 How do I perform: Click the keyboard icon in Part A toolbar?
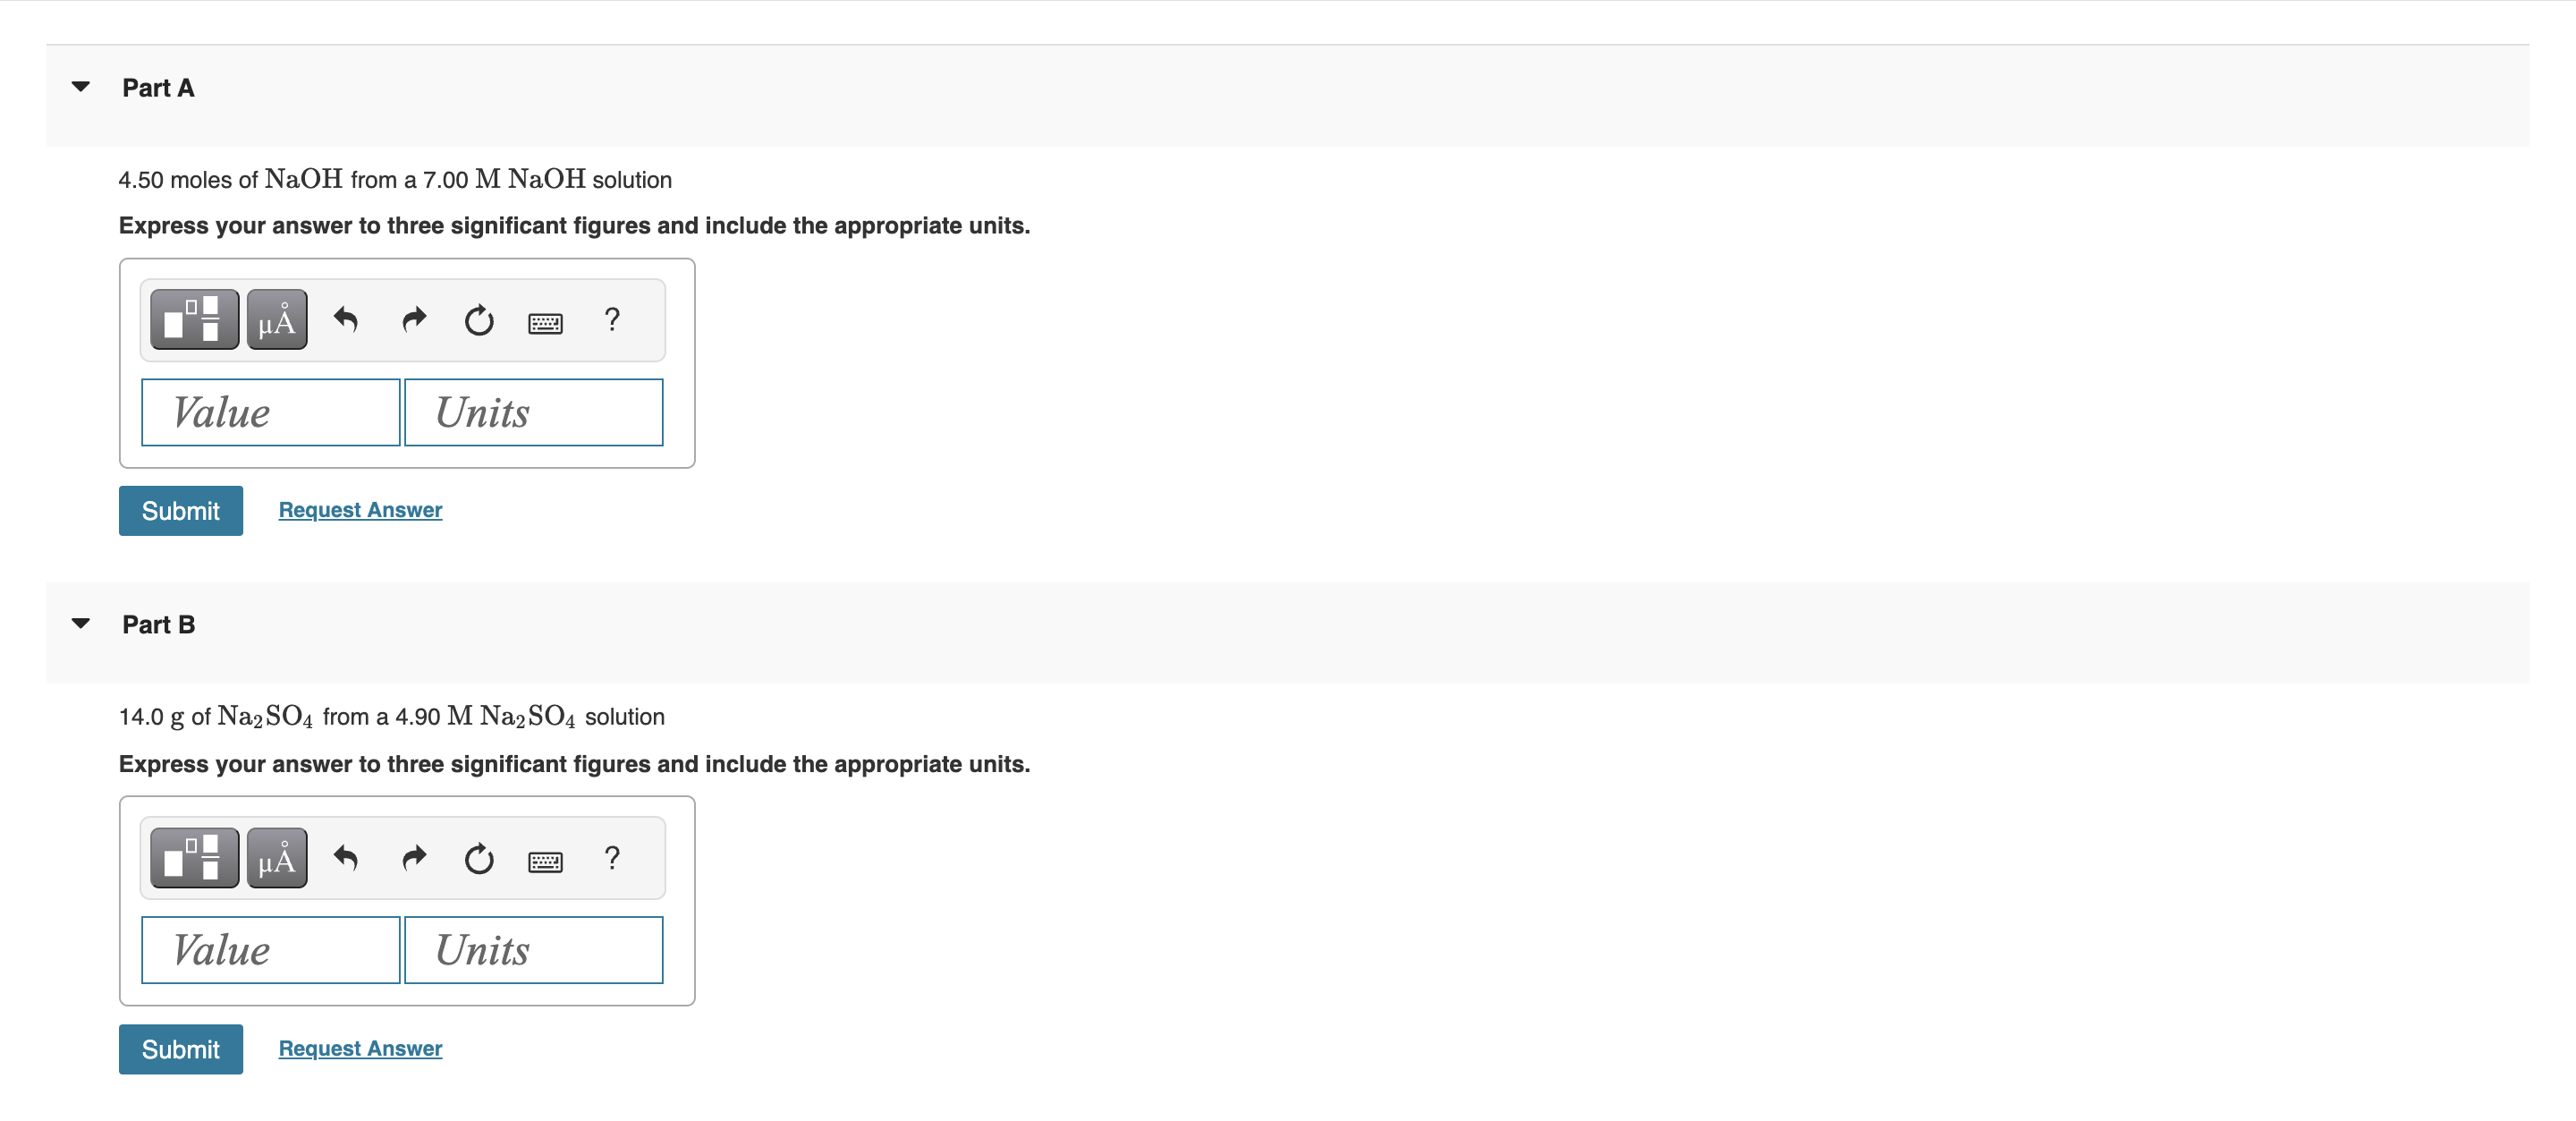(542, 320)
